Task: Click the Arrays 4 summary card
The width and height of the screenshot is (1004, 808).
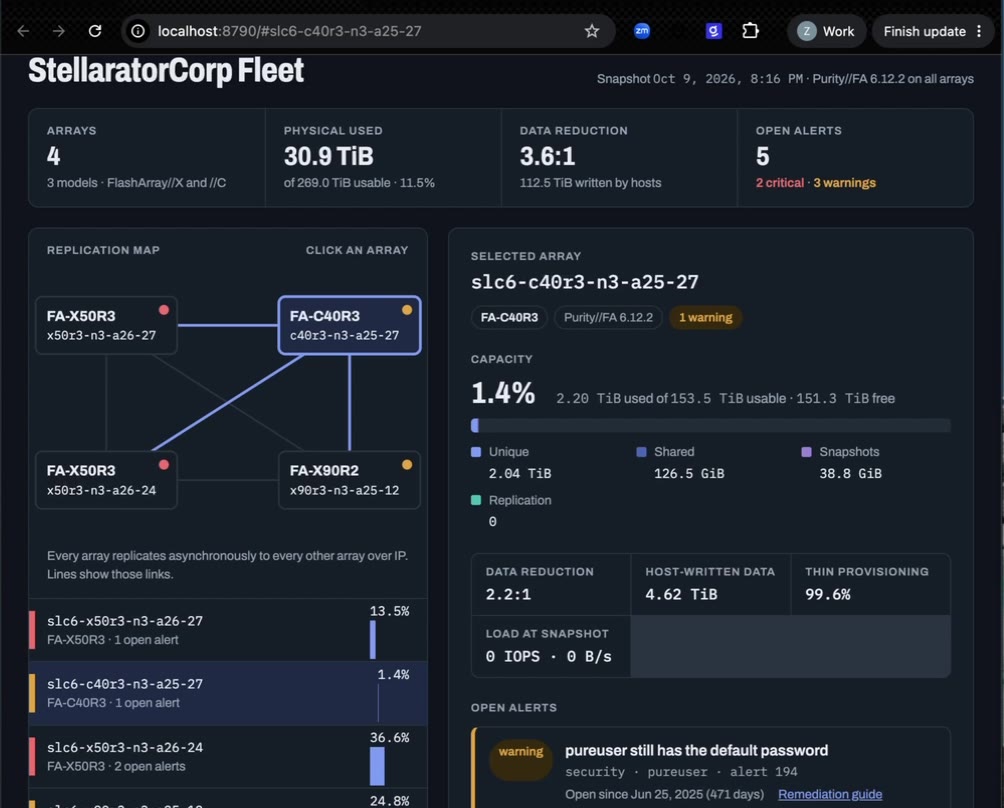Action: coord(147,158)
